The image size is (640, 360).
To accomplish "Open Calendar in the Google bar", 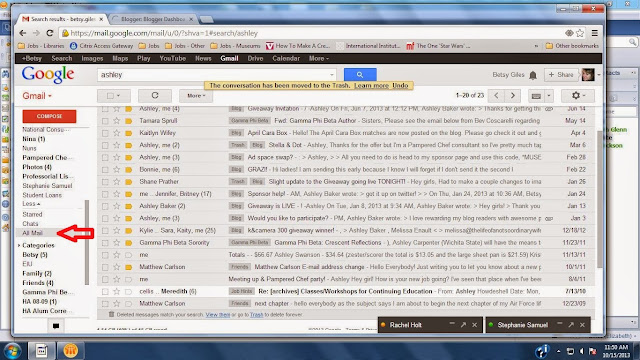I will click(286, 58).
